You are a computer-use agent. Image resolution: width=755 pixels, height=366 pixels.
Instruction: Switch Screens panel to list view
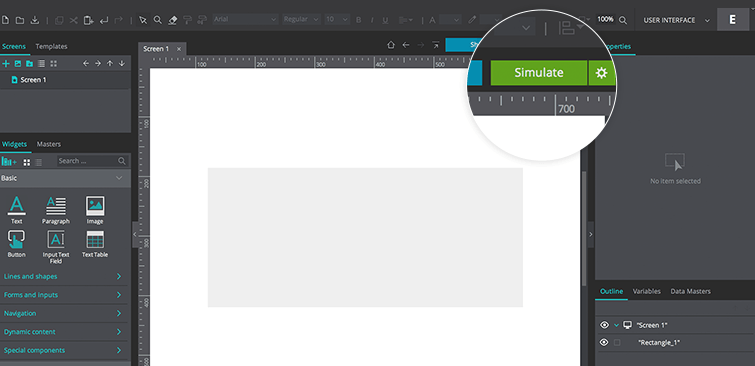[x=42, y=64]
